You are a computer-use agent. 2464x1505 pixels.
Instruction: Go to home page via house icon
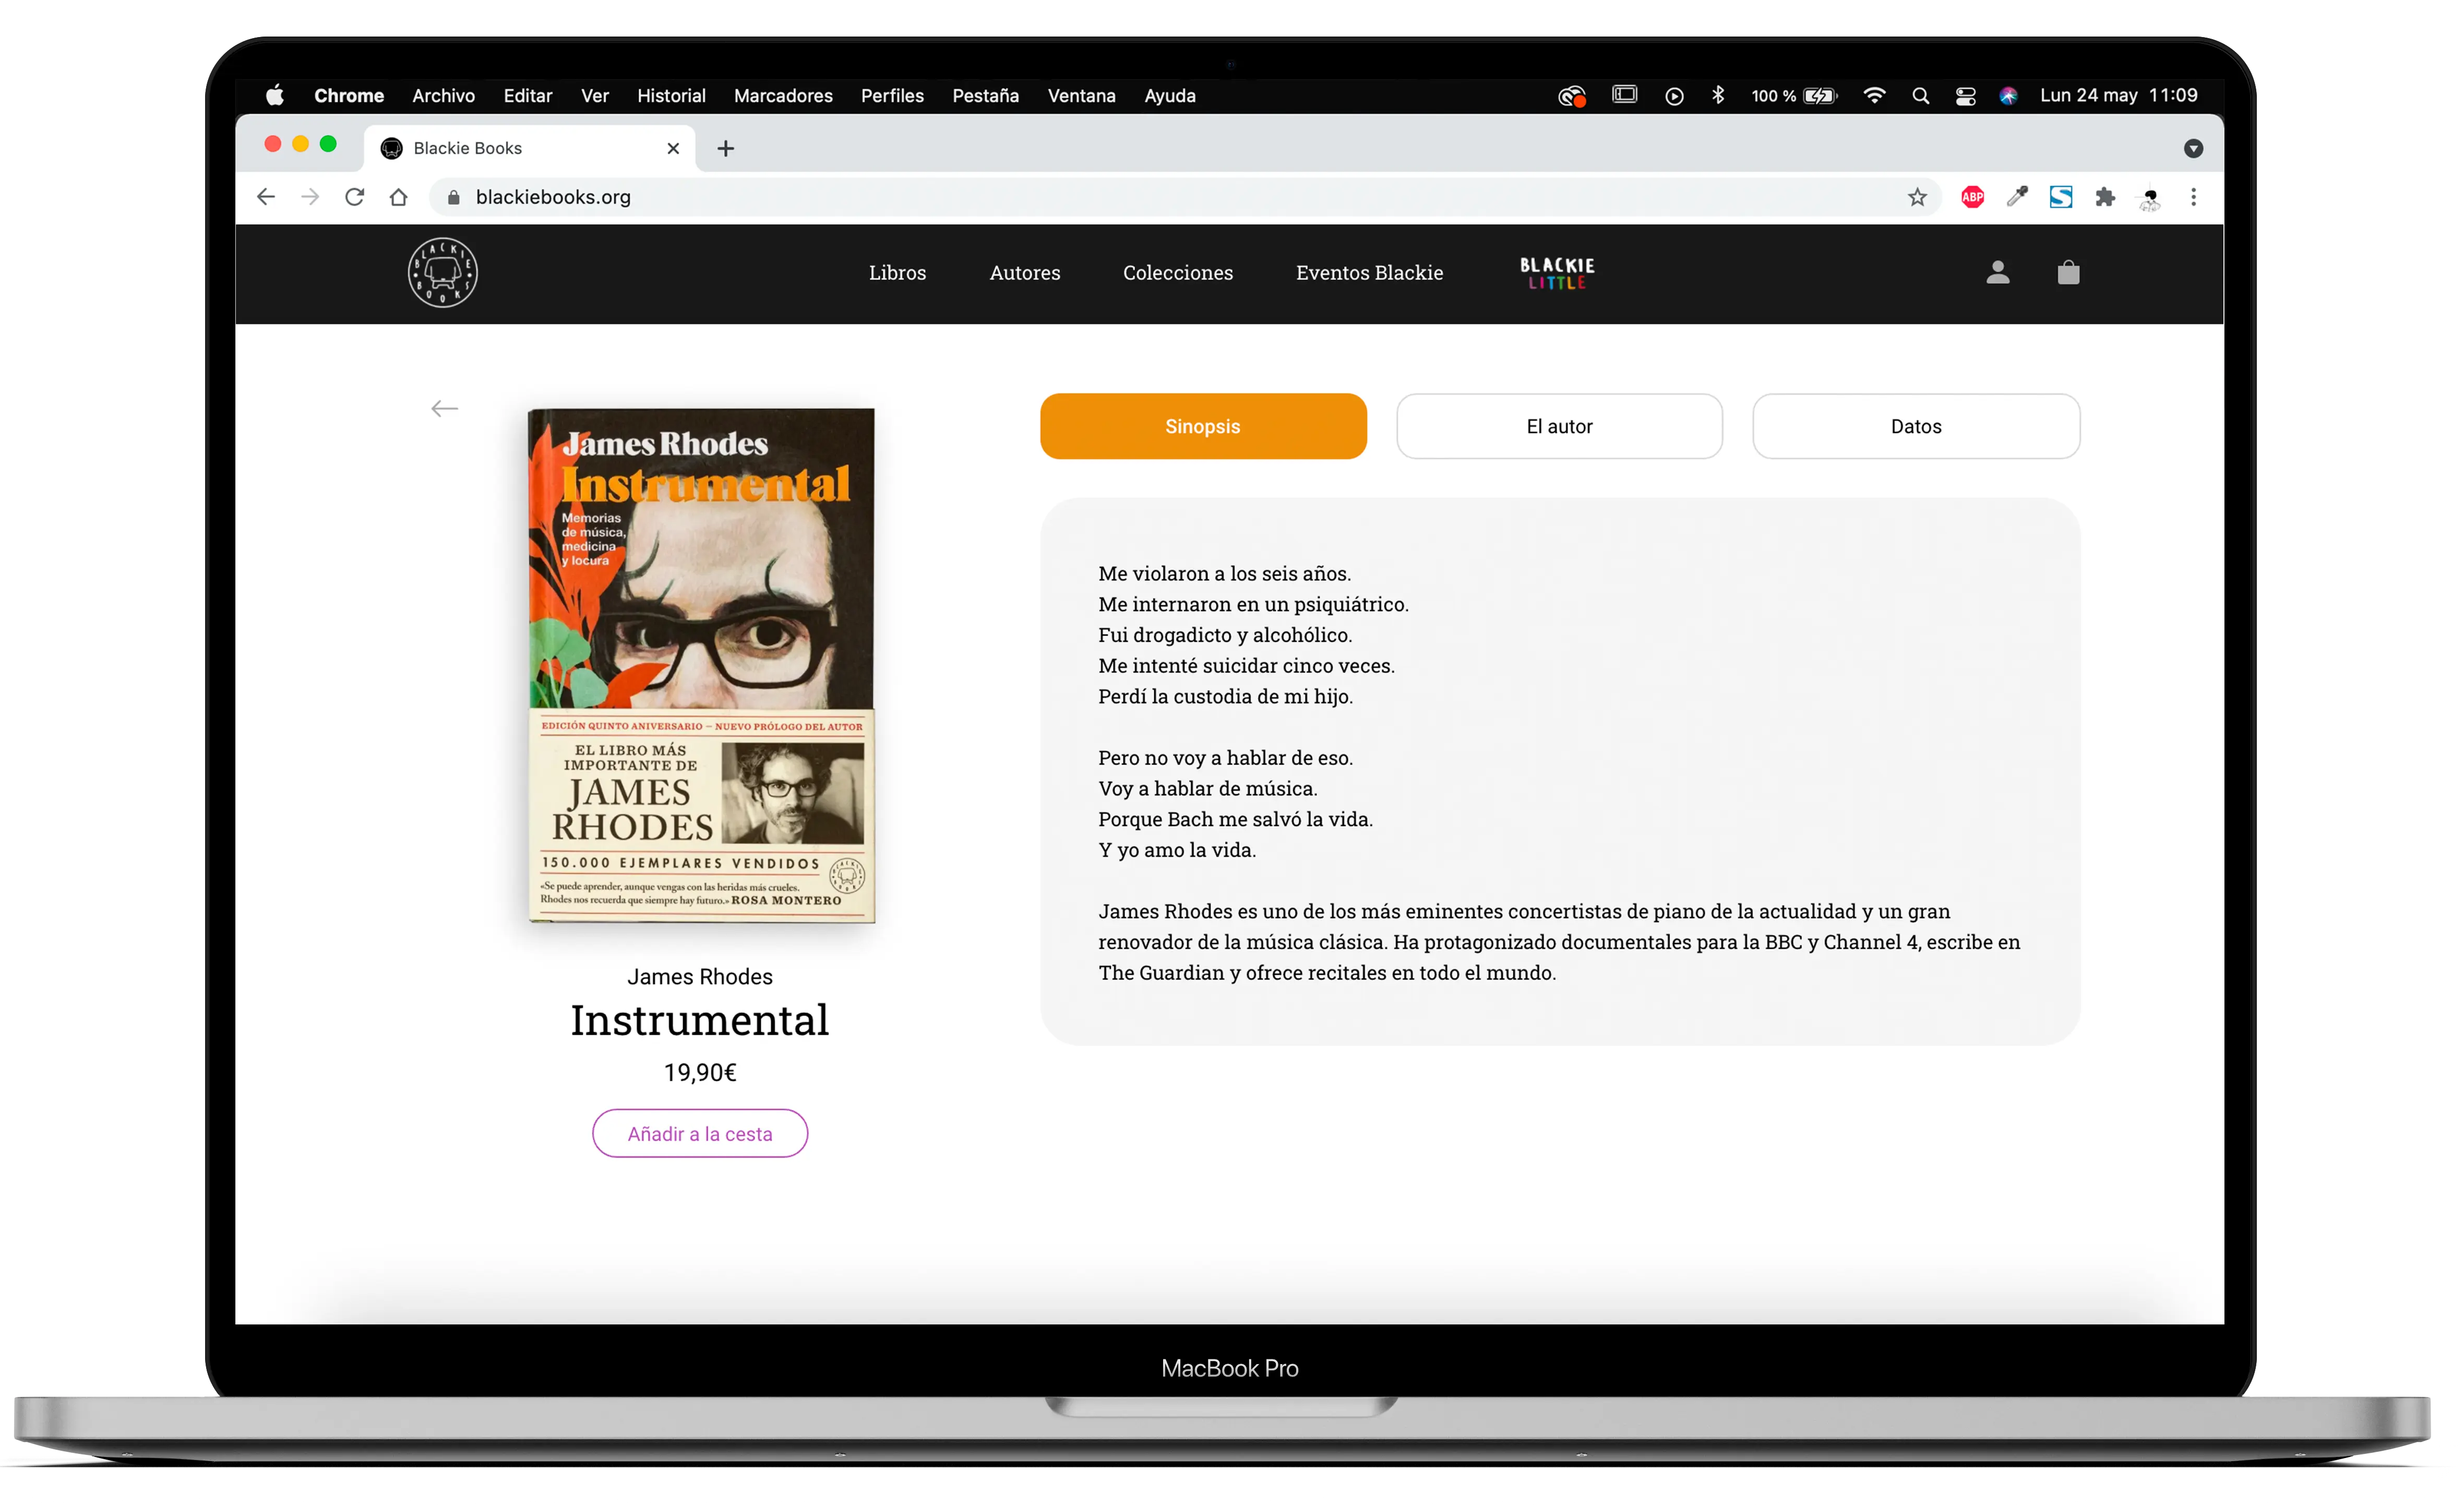(398, 197)
